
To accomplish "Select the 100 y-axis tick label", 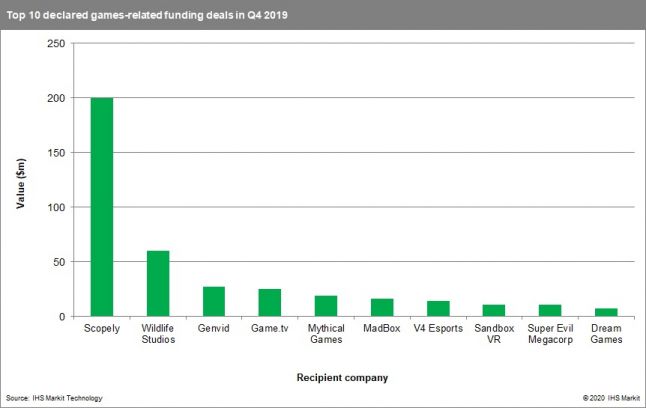I will pos(57,208).
